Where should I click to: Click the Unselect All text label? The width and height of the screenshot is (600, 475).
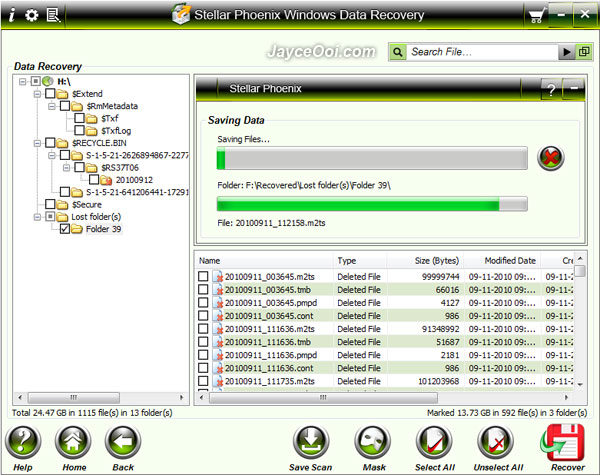coord(498,467)
